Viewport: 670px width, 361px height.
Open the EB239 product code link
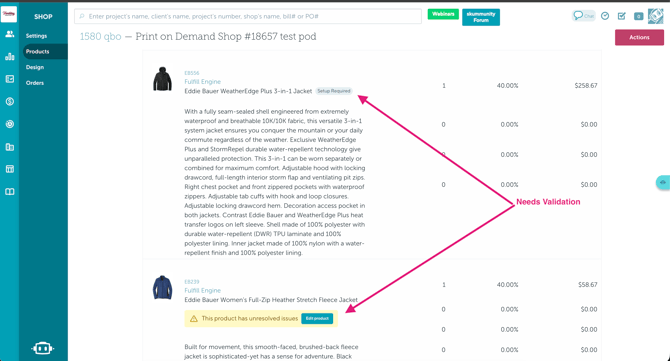pos(191,282)
